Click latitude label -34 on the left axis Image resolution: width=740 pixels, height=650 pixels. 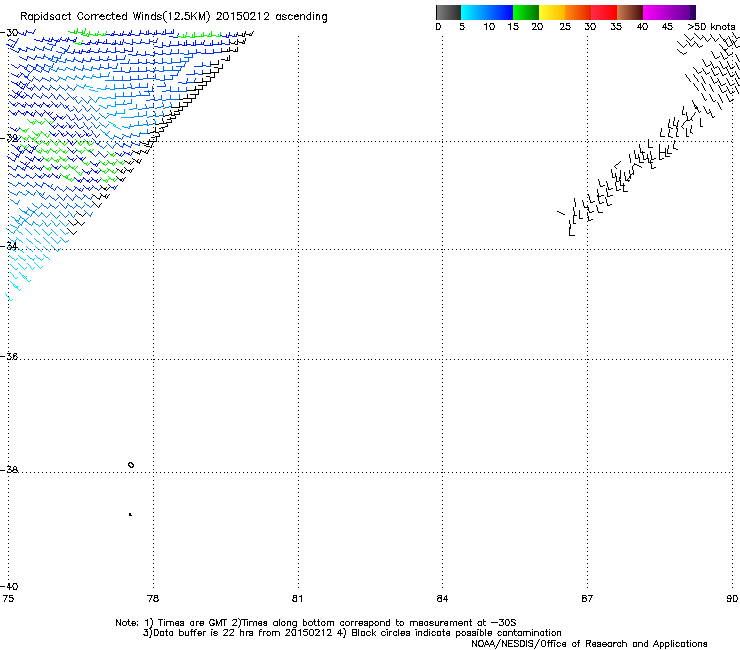[9, 246]
